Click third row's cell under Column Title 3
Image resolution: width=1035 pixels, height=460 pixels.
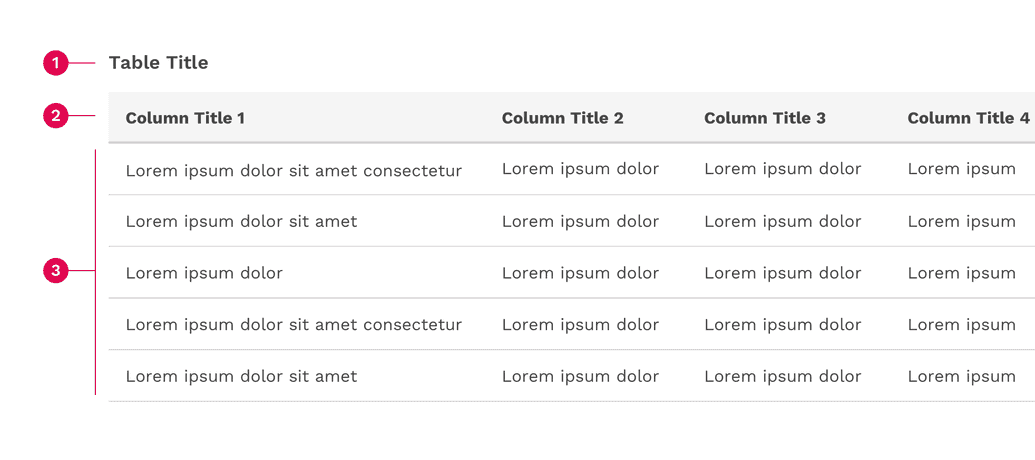782,273
